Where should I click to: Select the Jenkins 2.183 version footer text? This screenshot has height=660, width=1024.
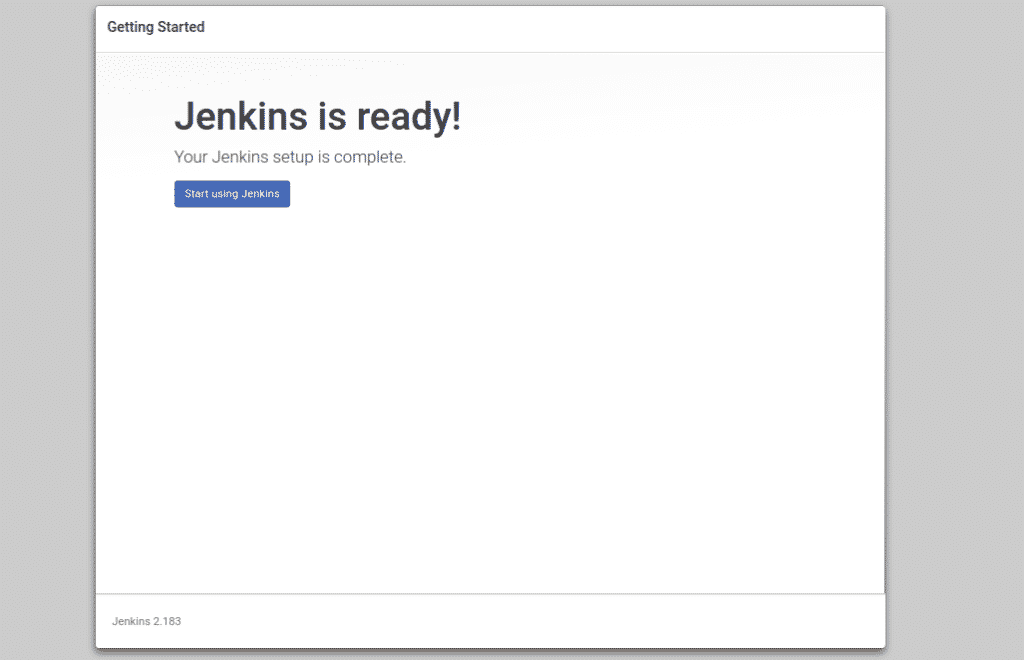146,621
